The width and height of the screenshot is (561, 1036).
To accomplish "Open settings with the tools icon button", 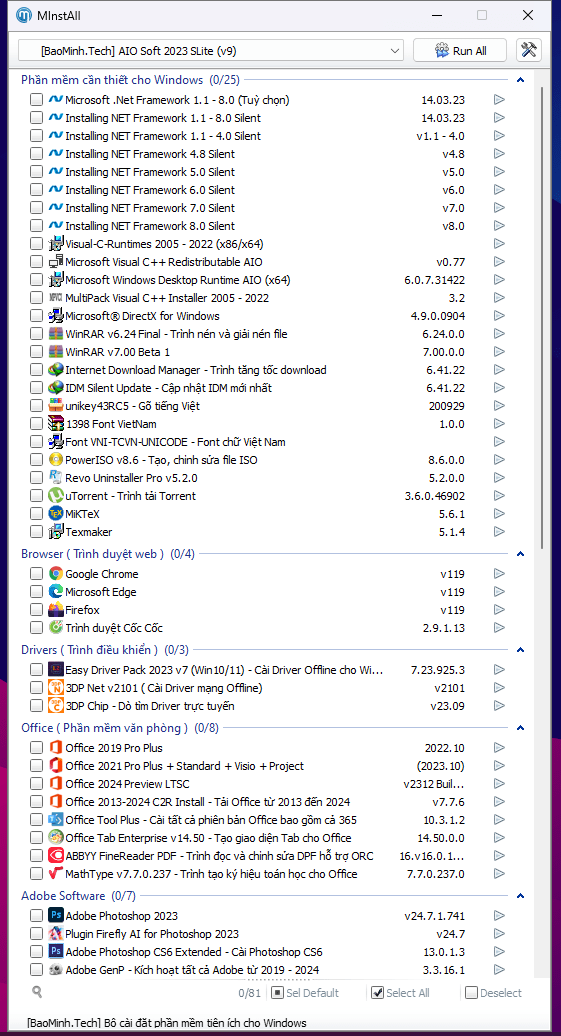I will pos(529,50).
